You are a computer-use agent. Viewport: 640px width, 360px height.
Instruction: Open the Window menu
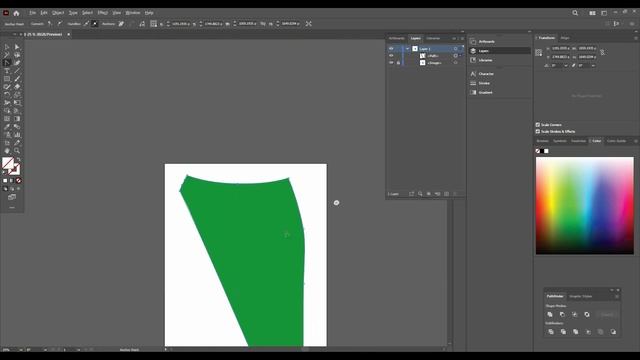[133, 13]
